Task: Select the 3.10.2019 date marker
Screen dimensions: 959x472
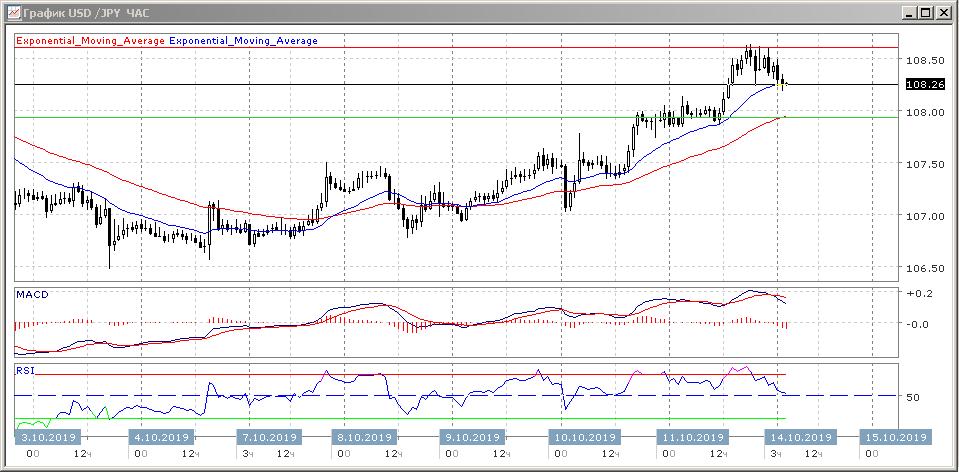Action: [x=47, y=437]
